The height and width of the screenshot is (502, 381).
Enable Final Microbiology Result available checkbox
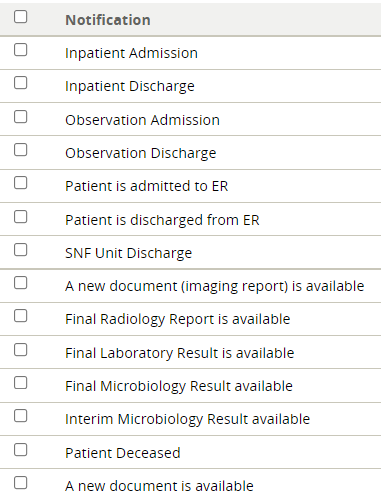pyautogui.click(x=20, y=383)
